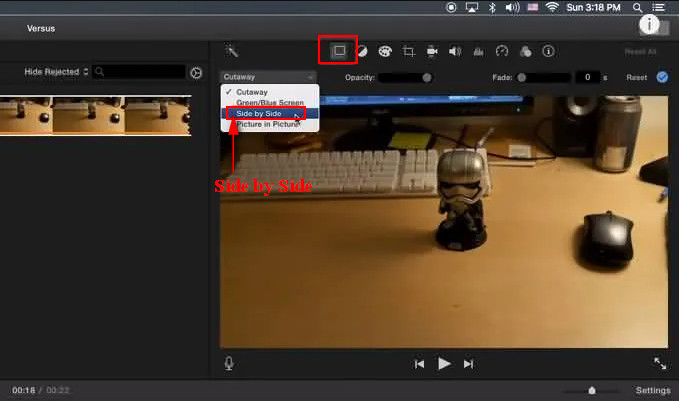679x401 pixels.
Task: Open the input source flag icon
Action: (x=533, y=7)
